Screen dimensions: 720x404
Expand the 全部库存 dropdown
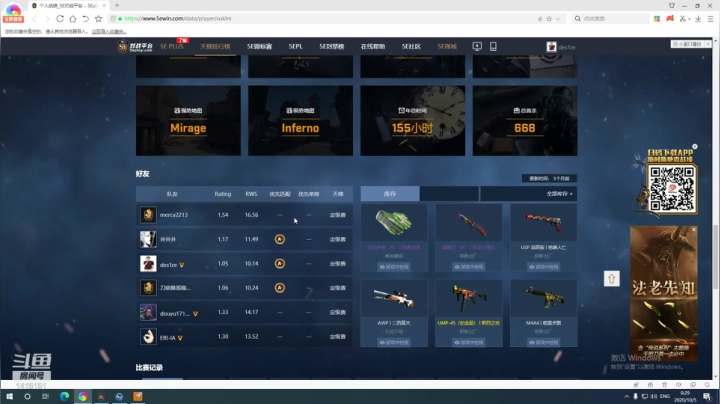[x=559, y=194]
